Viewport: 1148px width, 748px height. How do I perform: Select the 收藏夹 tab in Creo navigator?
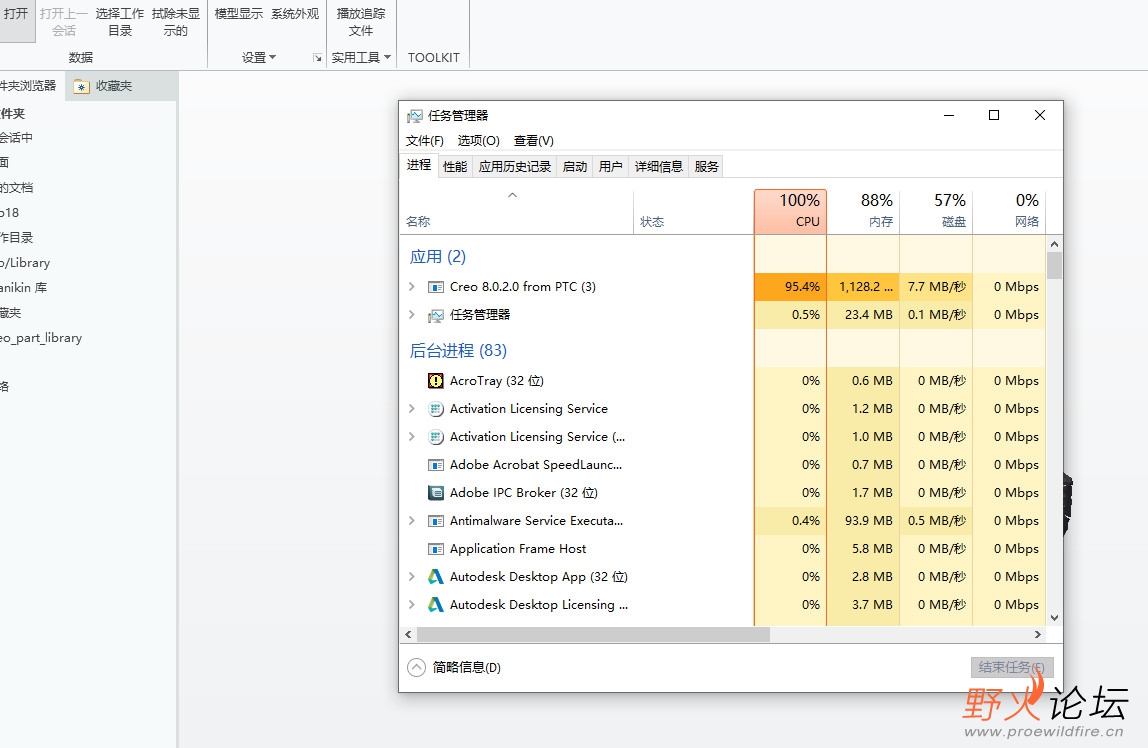pyautogui.click(x=121, y=86)
